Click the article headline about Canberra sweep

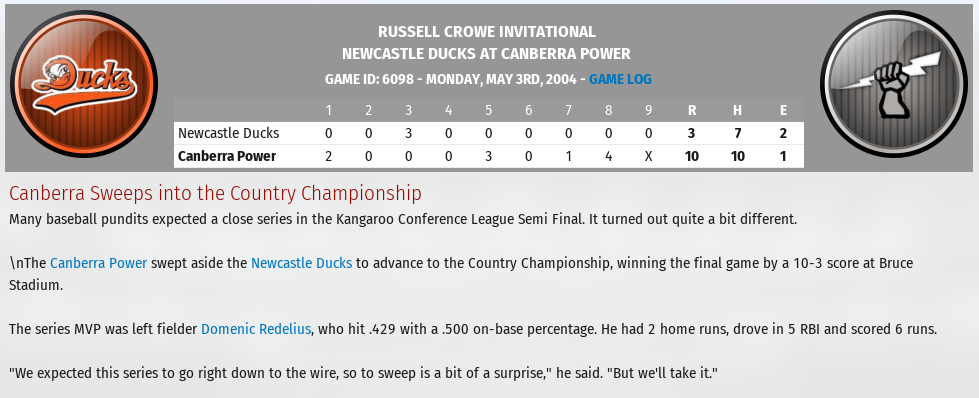point(215,194)
